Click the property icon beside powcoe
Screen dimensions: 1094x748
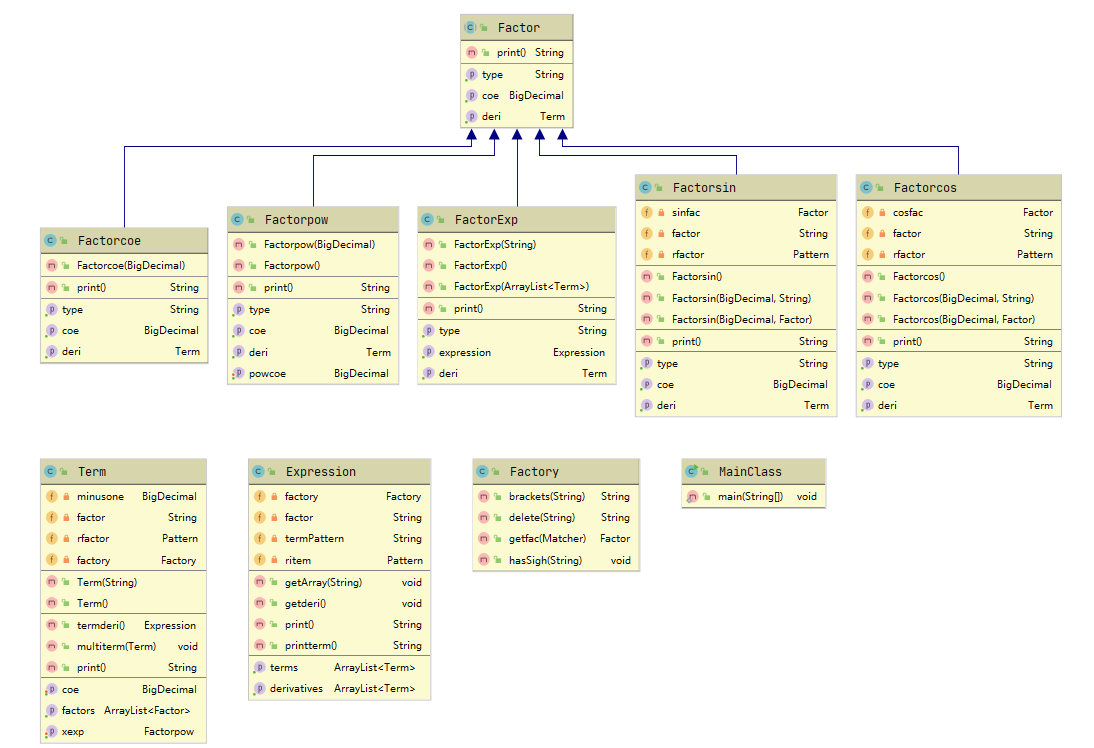238,373
